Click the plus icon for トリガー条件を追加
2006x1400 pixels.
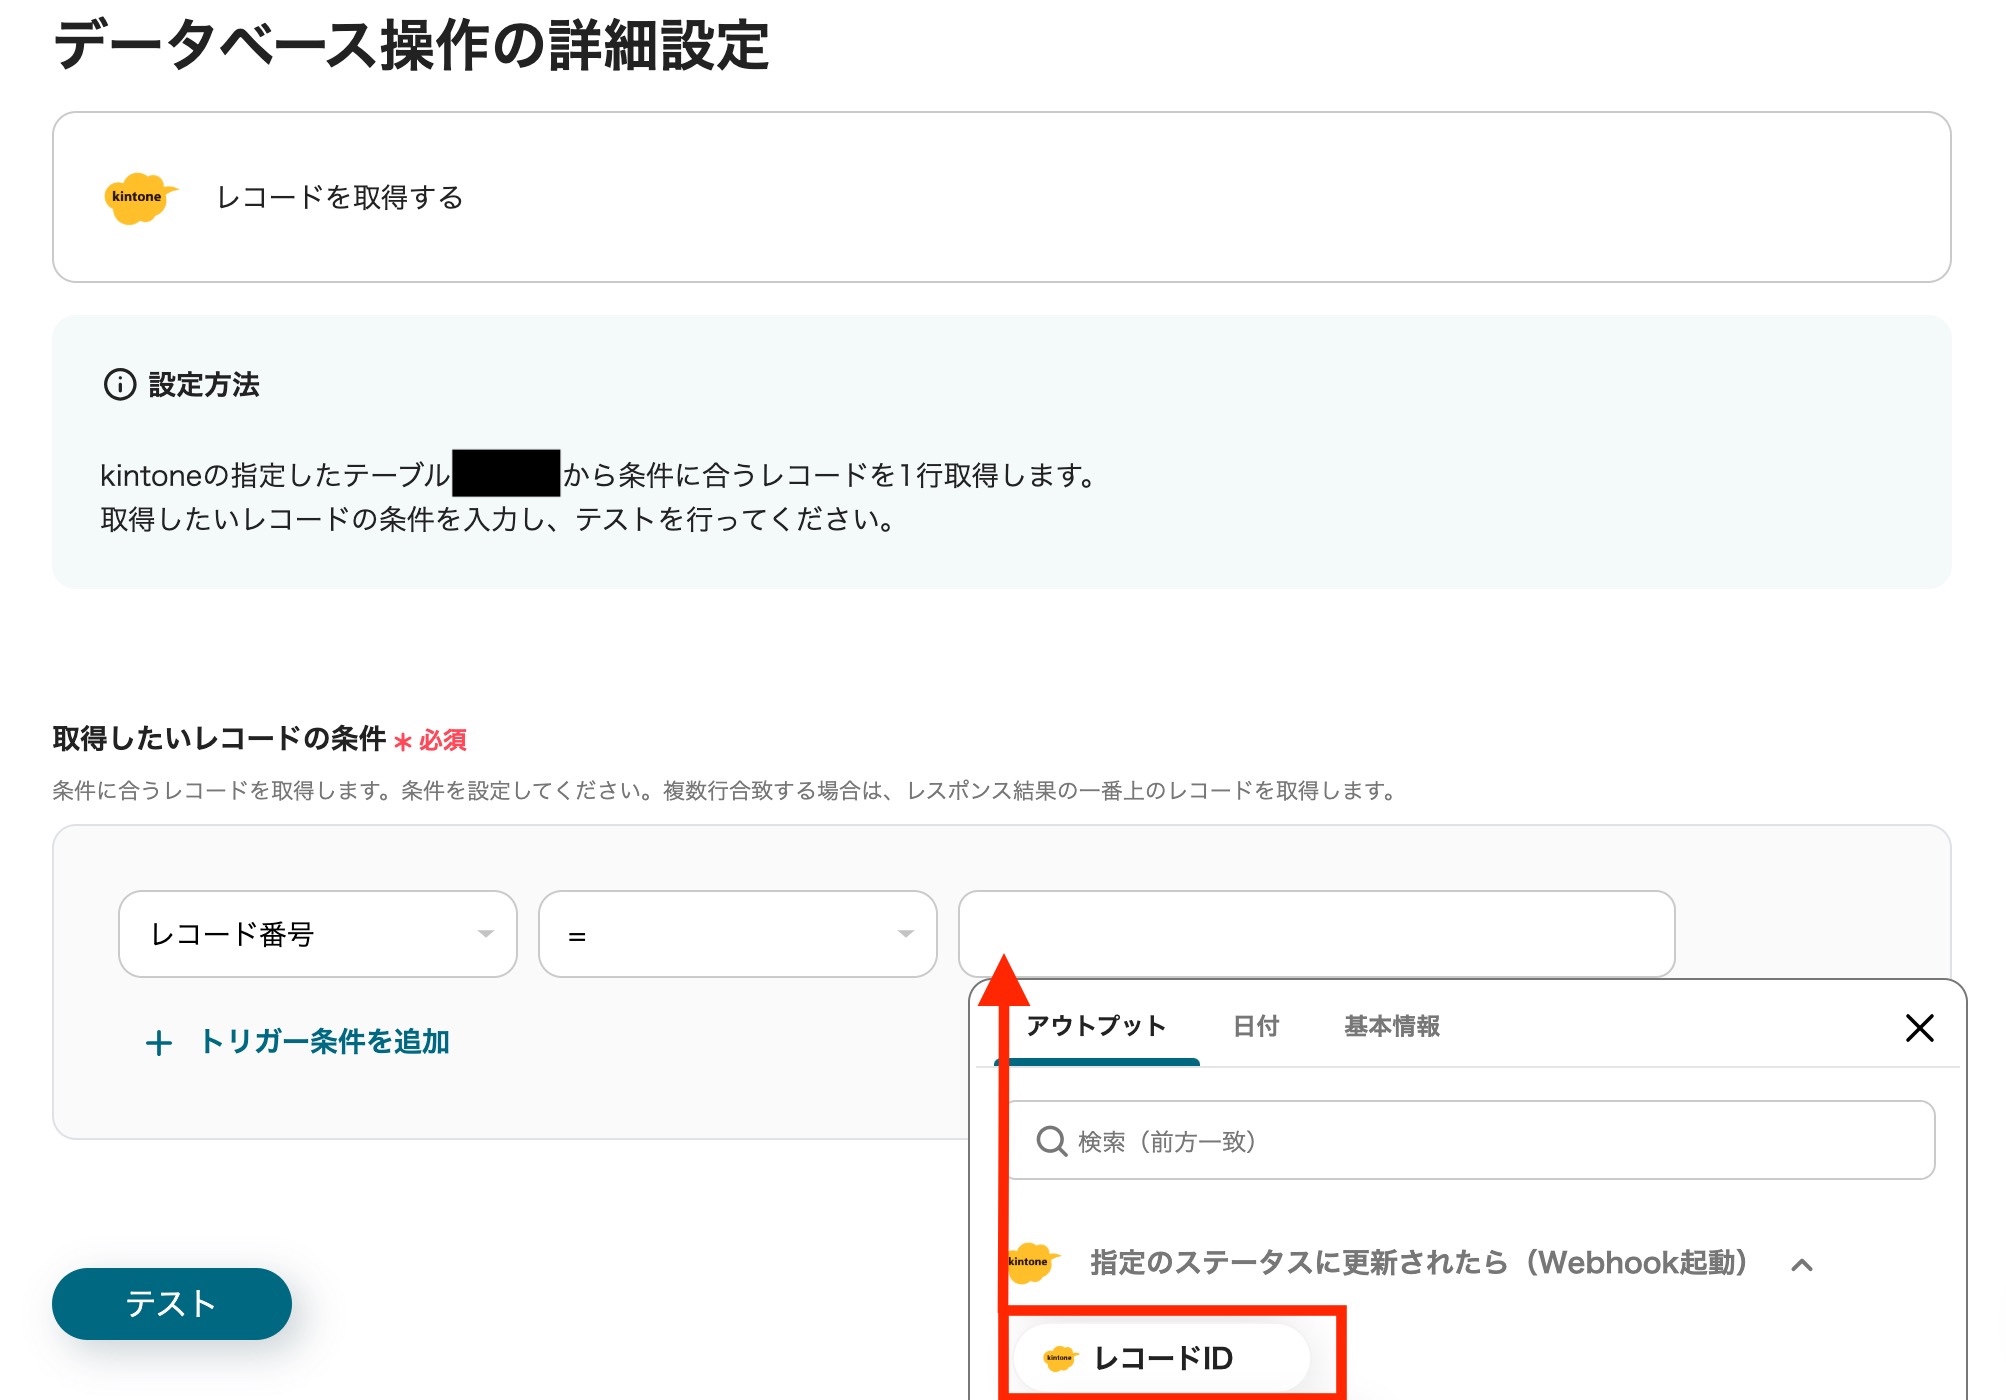point(159,1043)
